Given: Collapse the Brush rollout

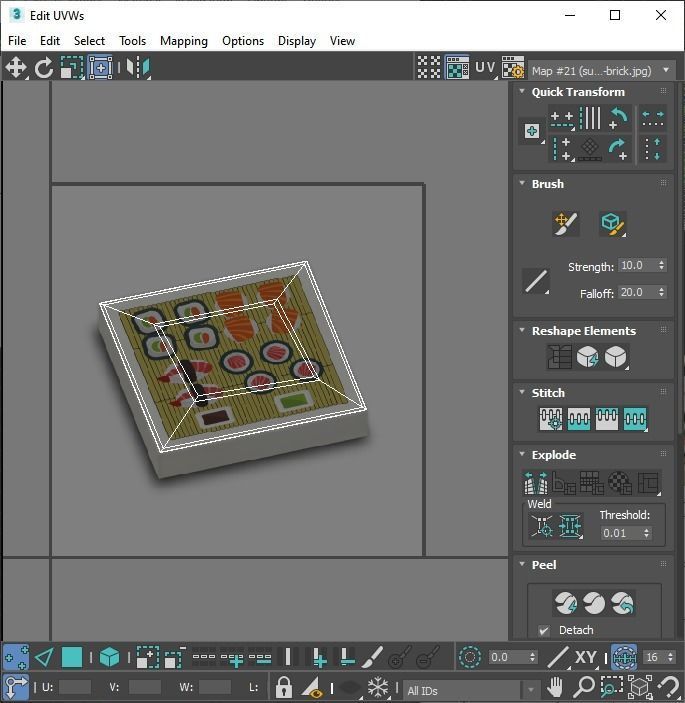Looking at the screenshot, I should (522, 183).
